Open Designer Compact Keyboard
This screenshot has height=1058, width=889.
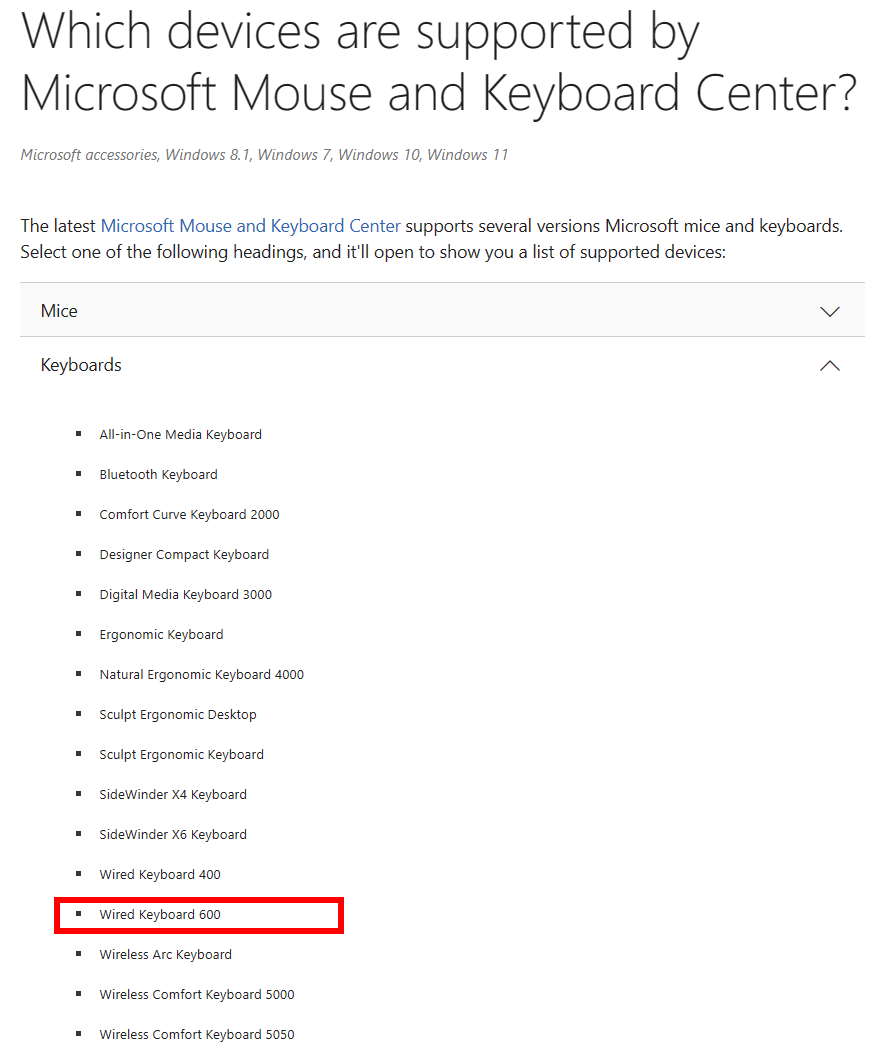(x=184, y=554)
